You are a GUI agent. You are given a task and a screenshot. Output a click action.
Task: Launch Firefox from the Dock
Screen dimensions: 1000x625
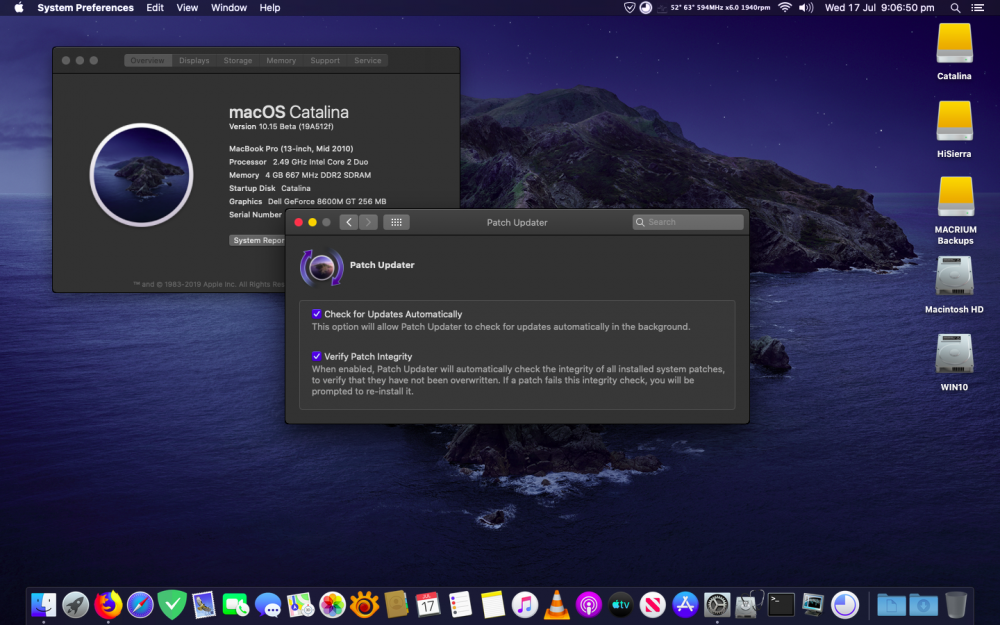[108, 605]
